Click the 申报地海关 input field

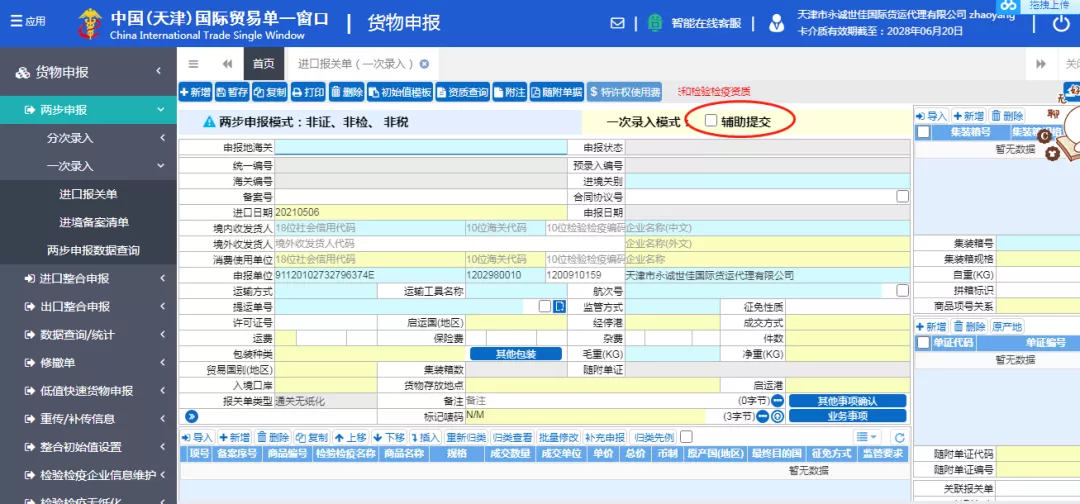pyautogui.click(x=420, y=147)
